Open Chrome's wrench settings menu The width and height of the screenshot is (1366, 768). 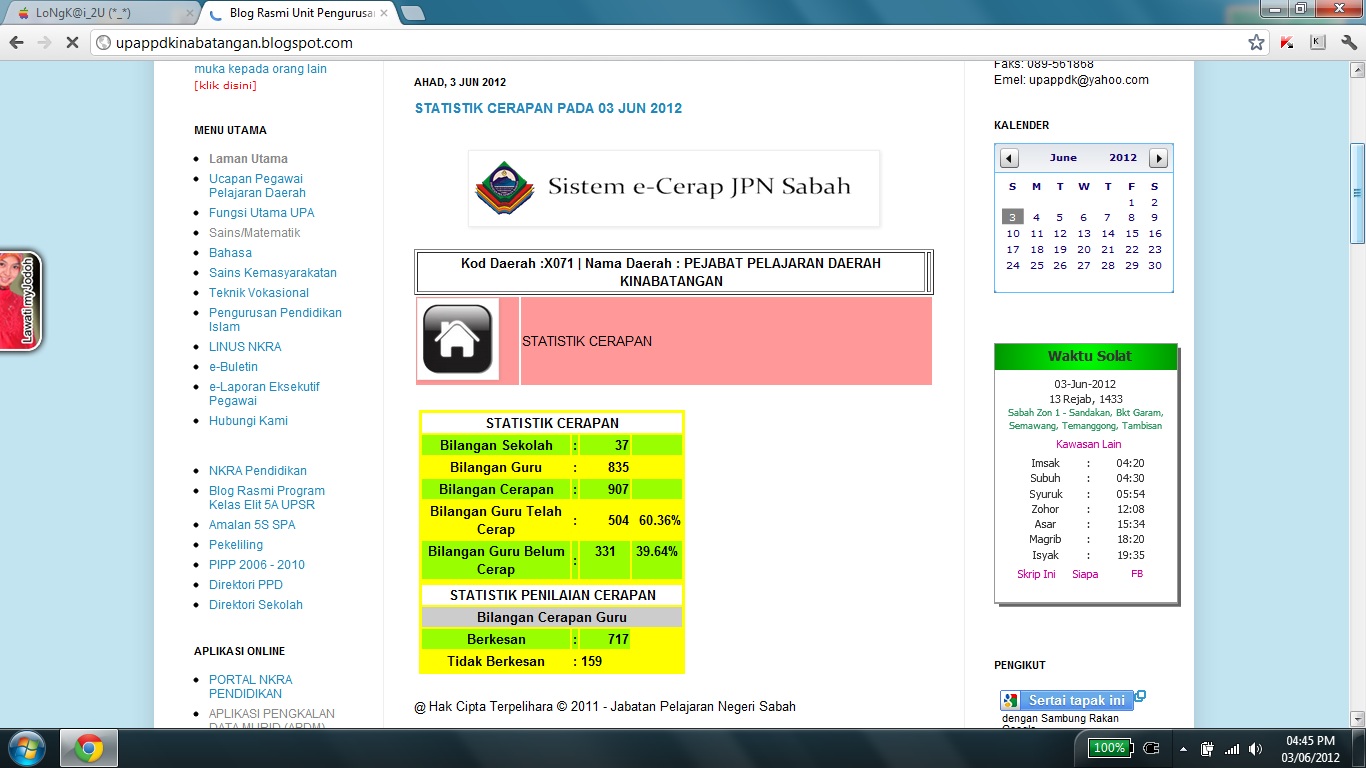pos(1348,43)
